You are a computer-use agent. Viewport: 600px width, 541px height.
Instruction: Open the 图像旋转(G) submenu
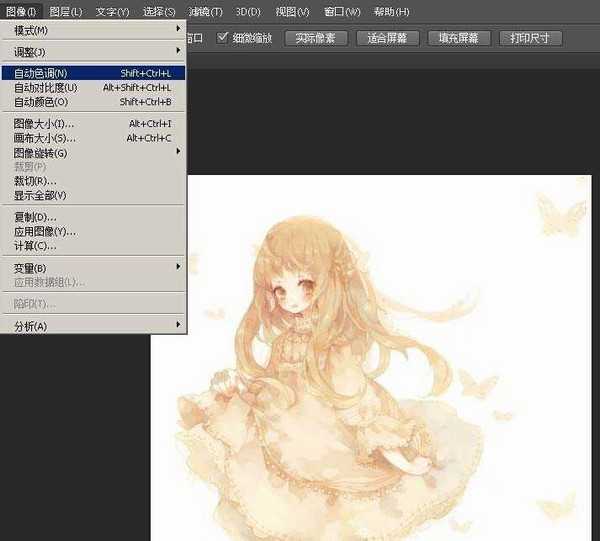(40, 153)
